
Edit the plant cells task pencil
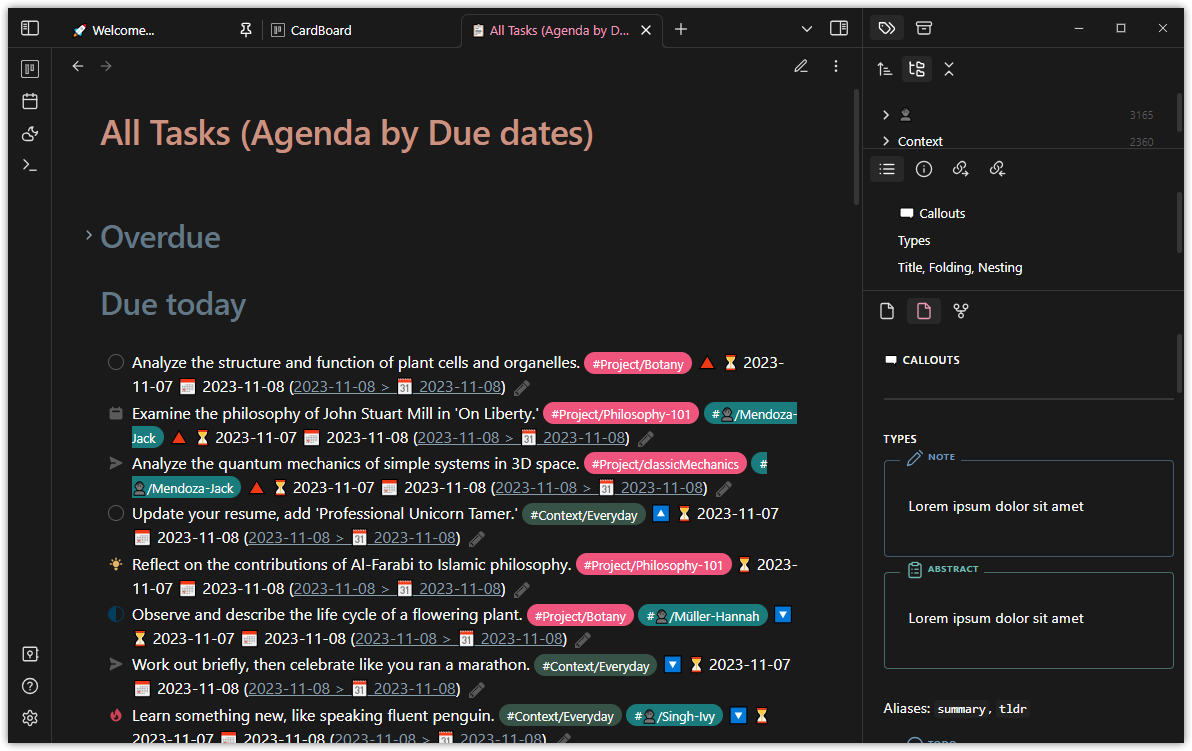522,388
